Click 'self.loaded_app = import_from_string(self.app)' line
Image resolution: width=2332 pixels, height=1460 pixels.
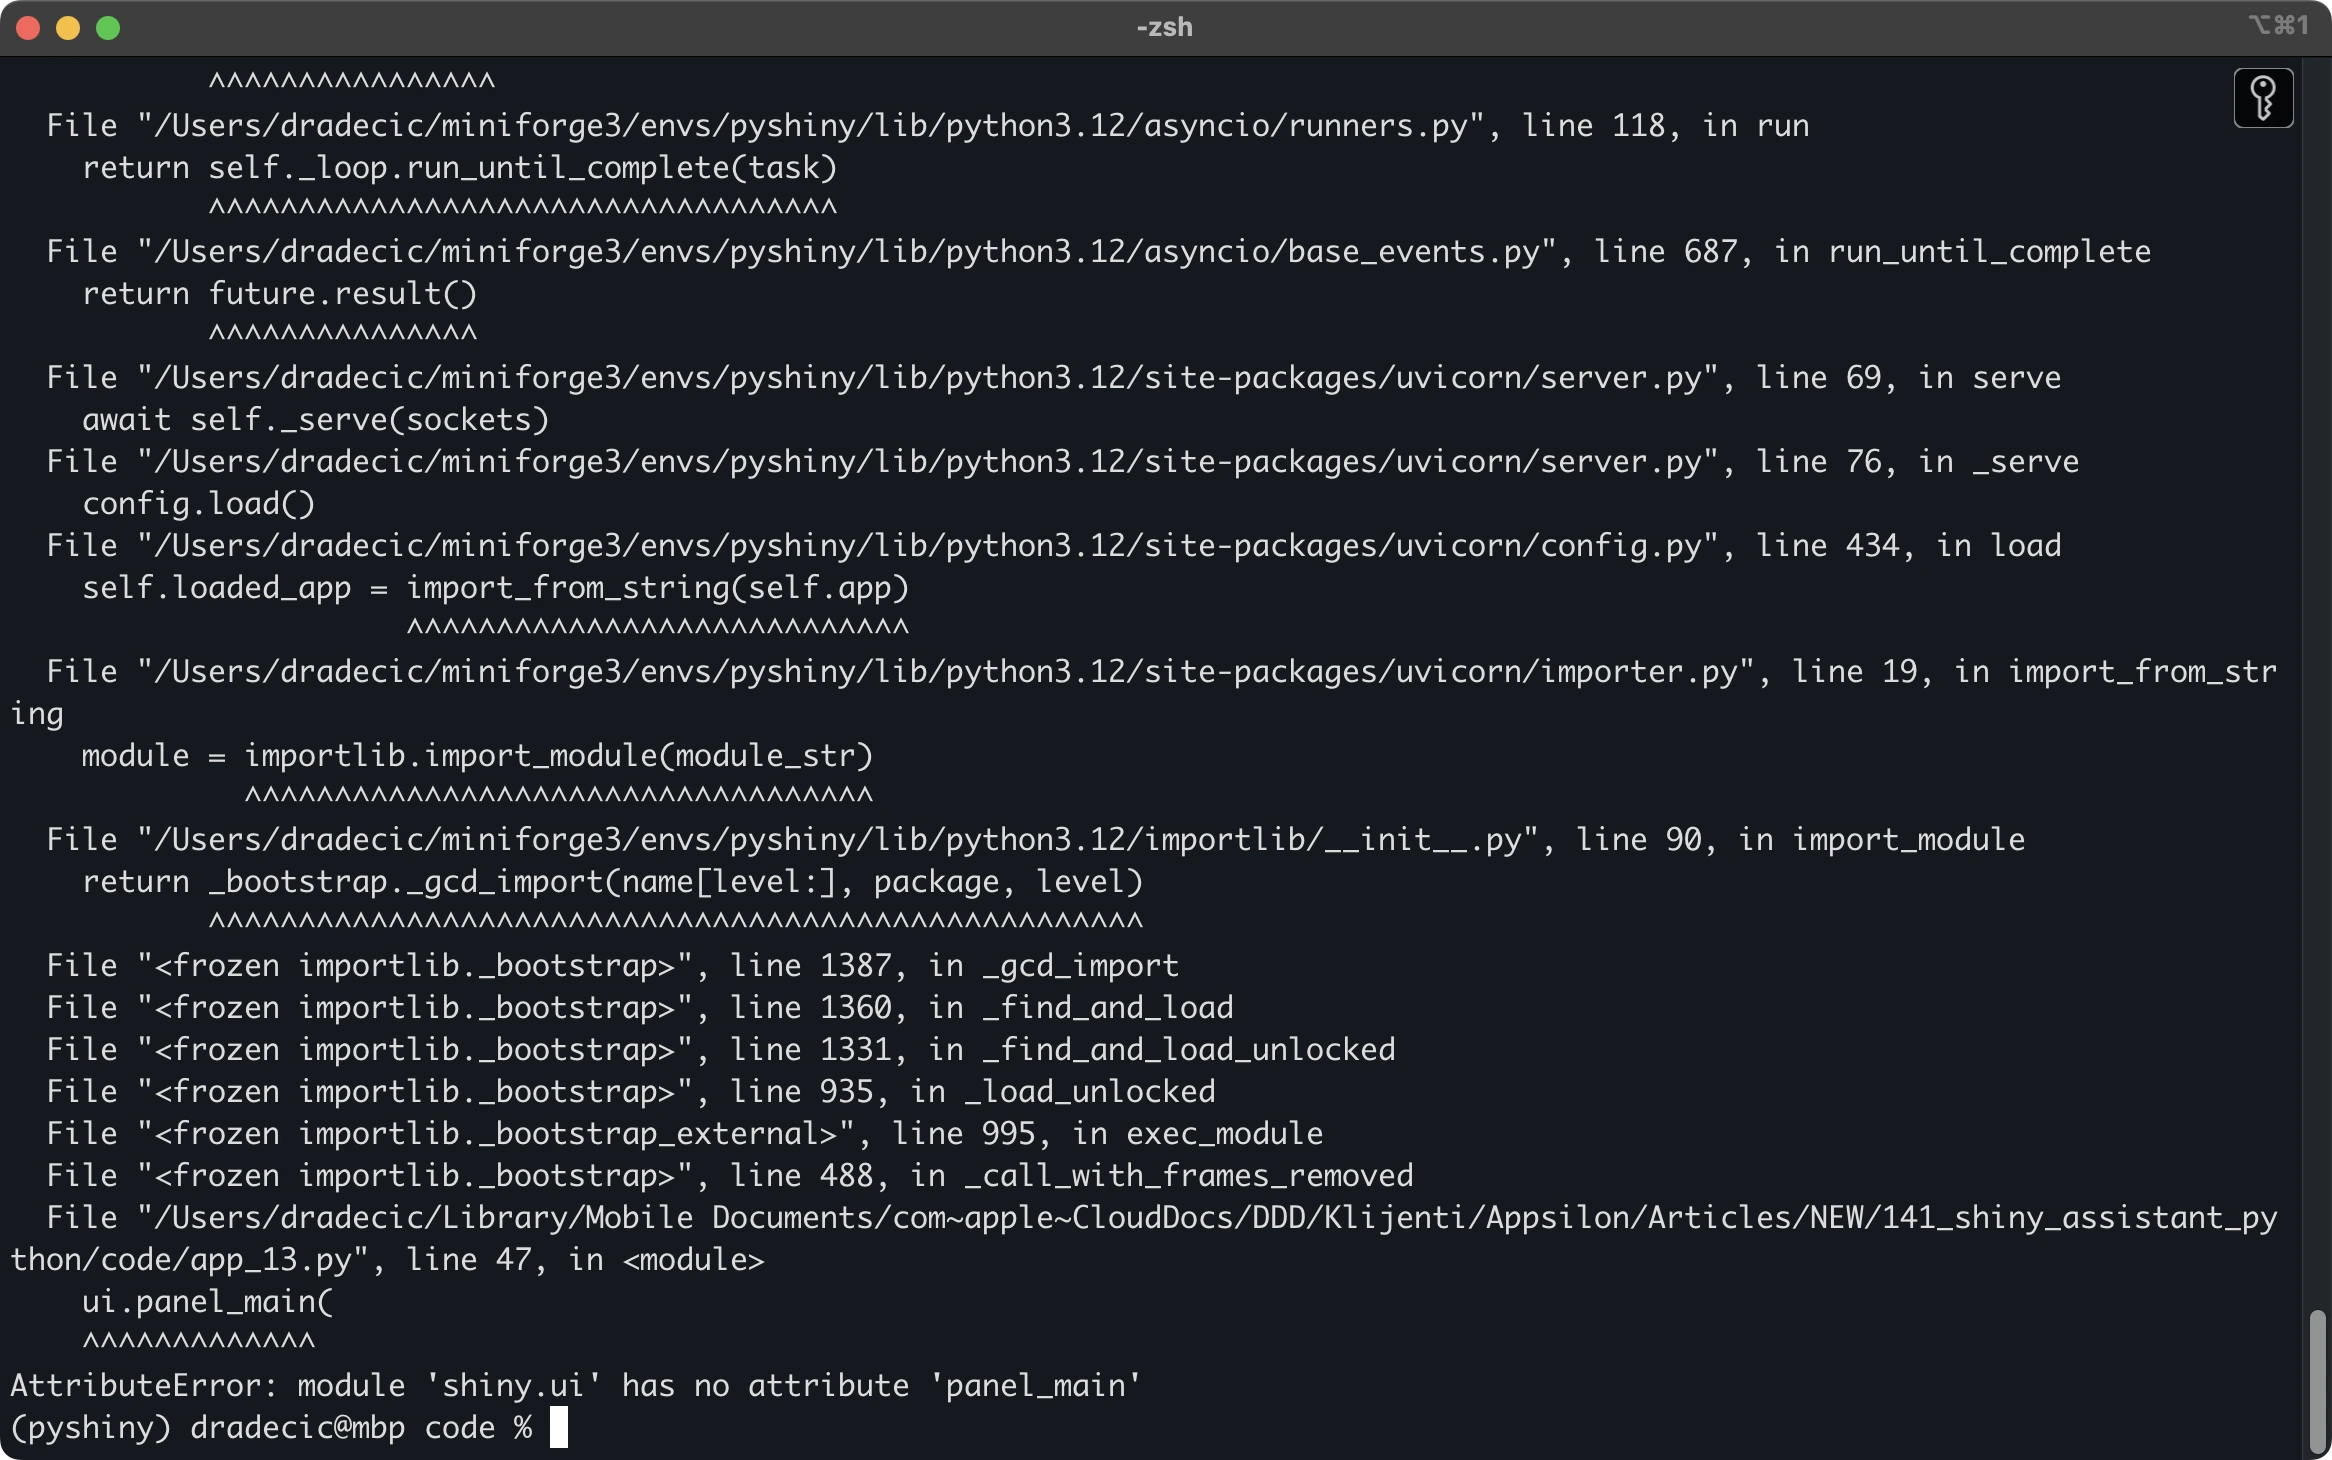pyautogui.click(x=496, y=587)
